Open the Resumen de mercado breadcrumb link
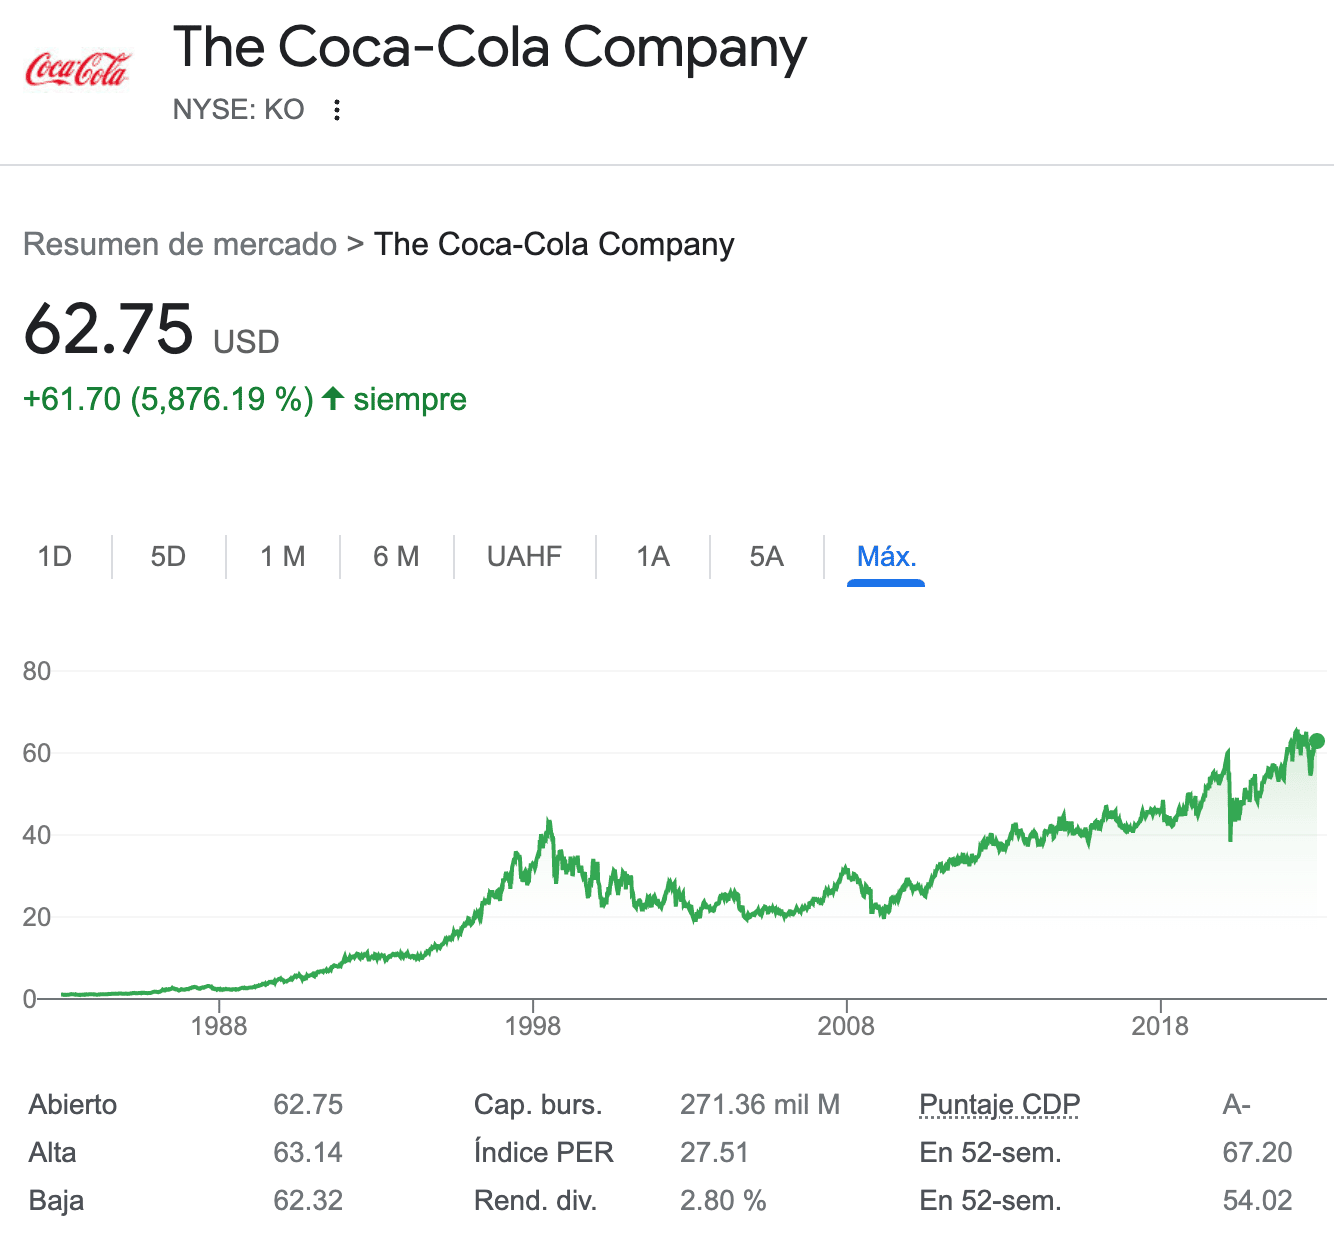Image resolution: width=1334 pixels, height=1238 pixels. [x=180, y=244]
